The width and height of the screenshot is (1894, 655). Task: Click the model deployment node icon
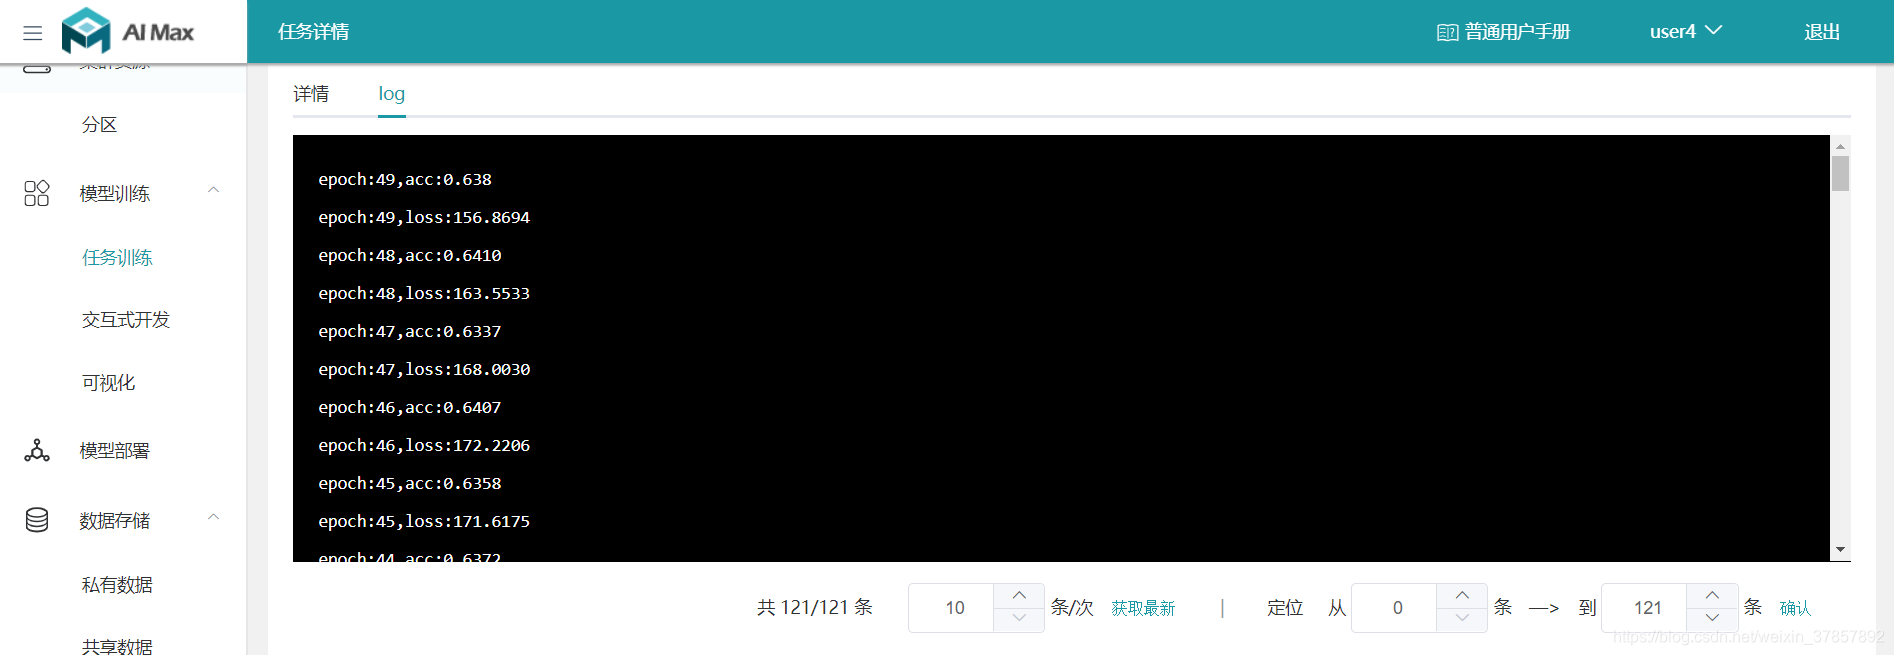(x=37, y=451)
